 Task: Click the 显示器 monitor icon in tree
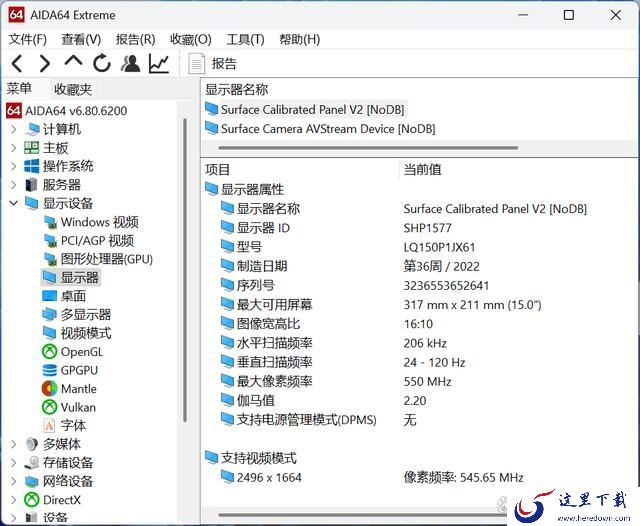pos(49,277)
